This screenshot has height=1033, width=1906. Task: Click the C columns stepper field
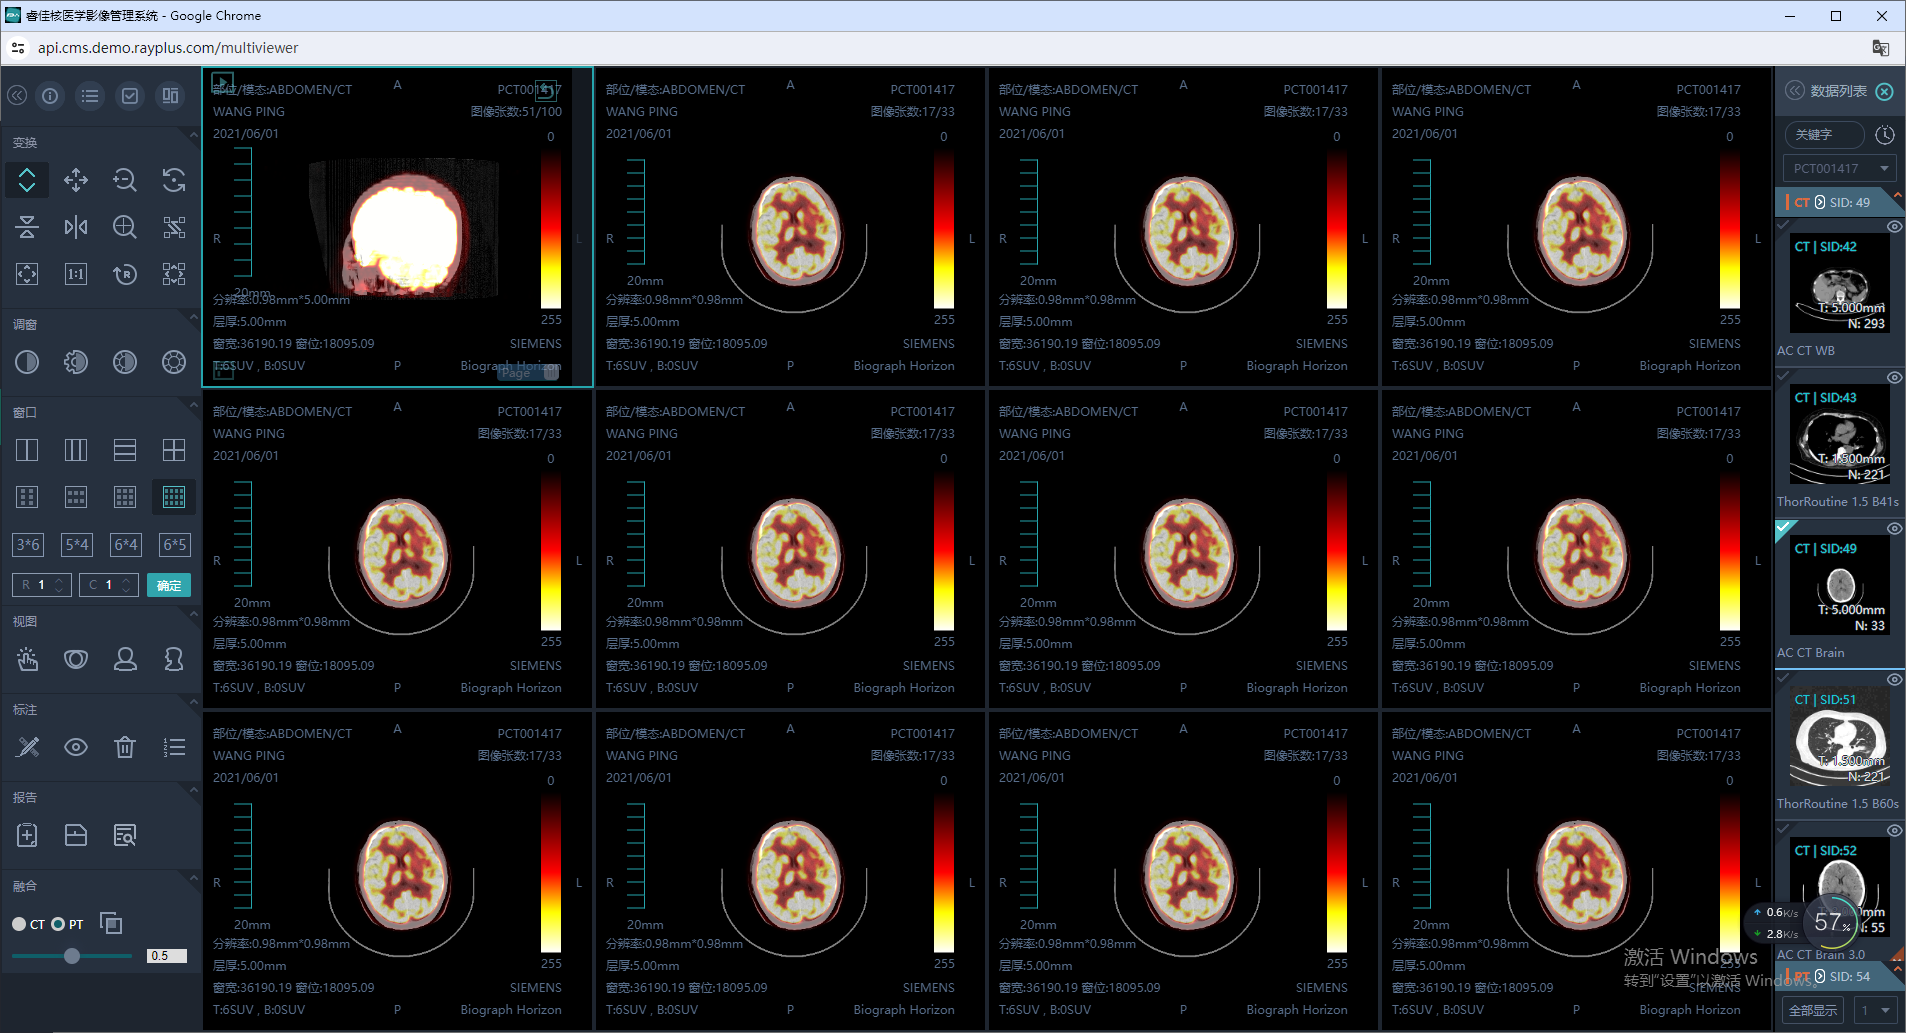click(x=109, y=585)
